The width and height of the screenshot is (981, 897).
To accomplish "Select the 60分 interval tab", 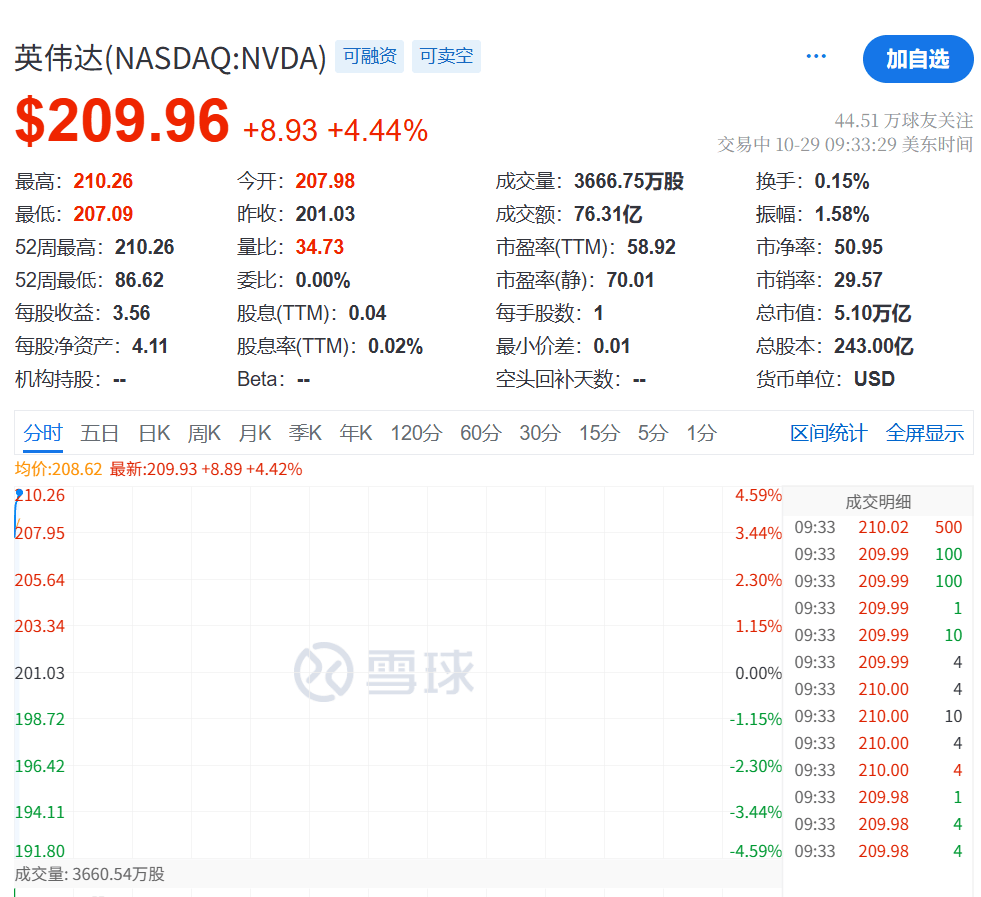I will pos(480,433).
